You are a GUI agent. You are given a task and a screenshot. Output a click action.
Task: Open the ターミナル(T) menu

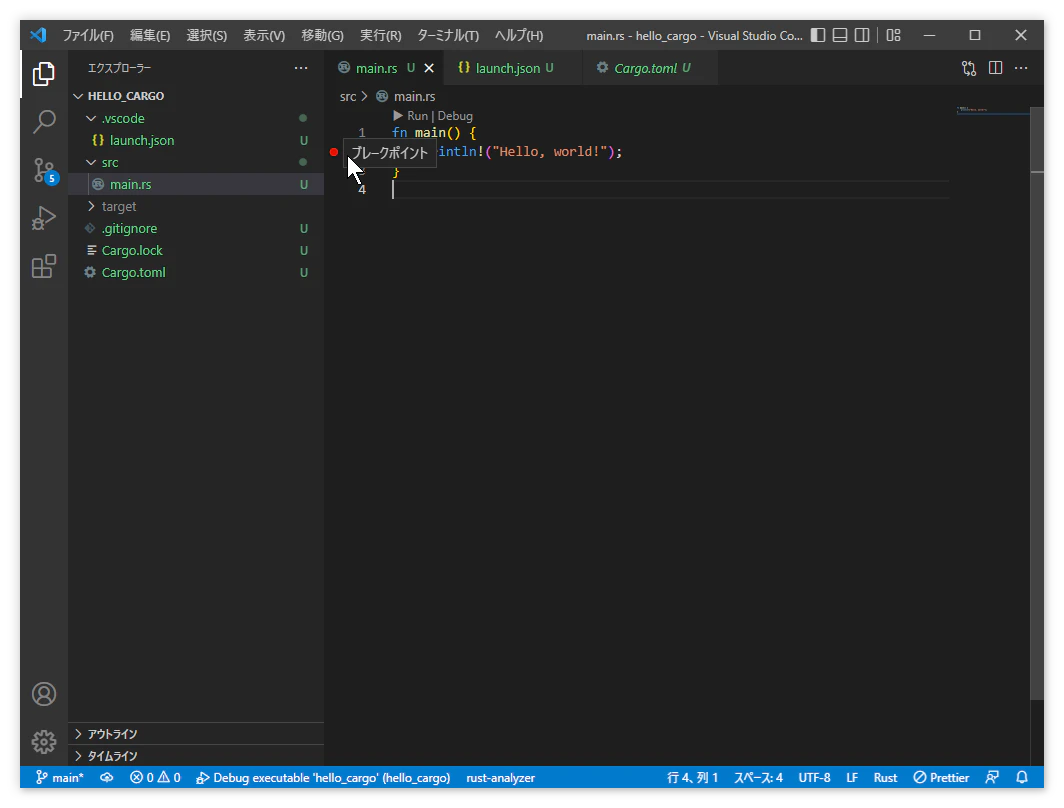pos(448,35)
